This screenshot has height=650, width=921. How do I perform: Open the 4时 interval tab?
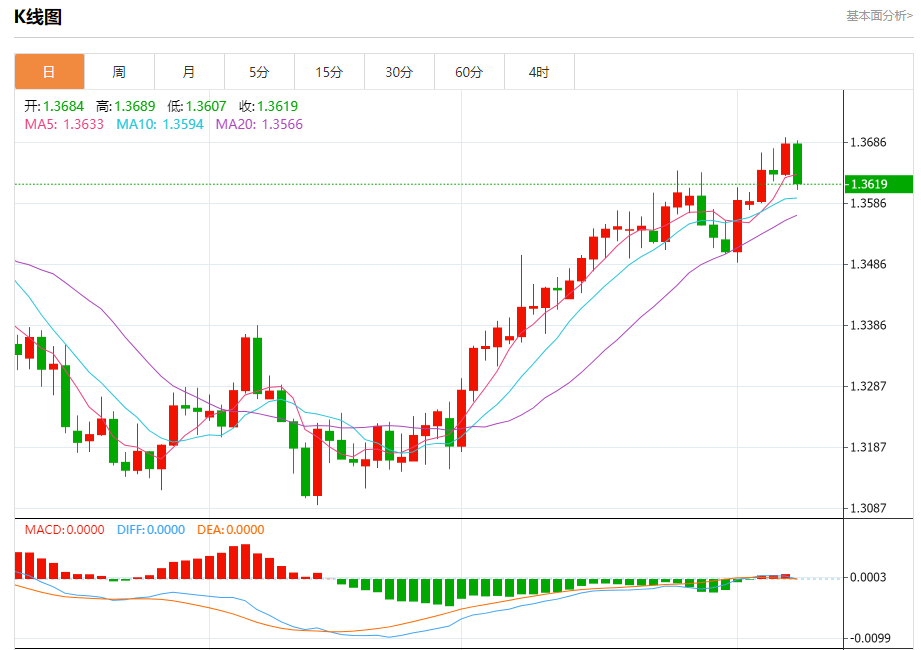tap(539, 72)
